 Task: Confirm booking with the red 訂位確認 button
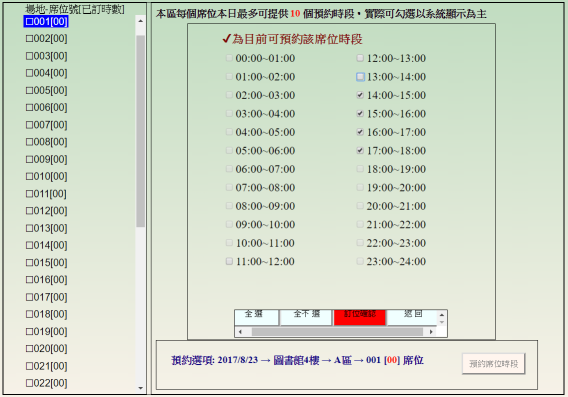[359, 317]
